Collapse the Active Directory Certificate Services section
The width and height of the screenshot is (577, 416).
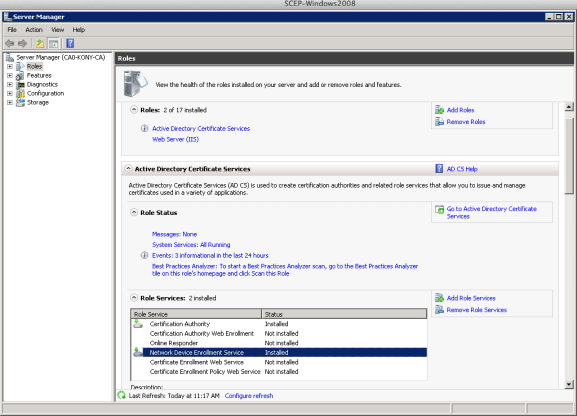(128, 169)
